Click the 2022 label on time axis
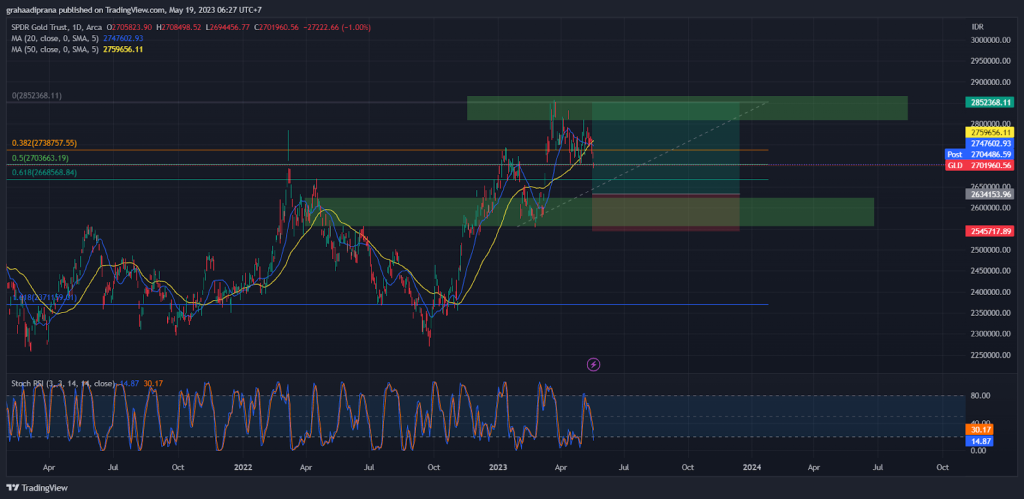The height and width of the screenshot is (499, 1024). pos(242,468)
